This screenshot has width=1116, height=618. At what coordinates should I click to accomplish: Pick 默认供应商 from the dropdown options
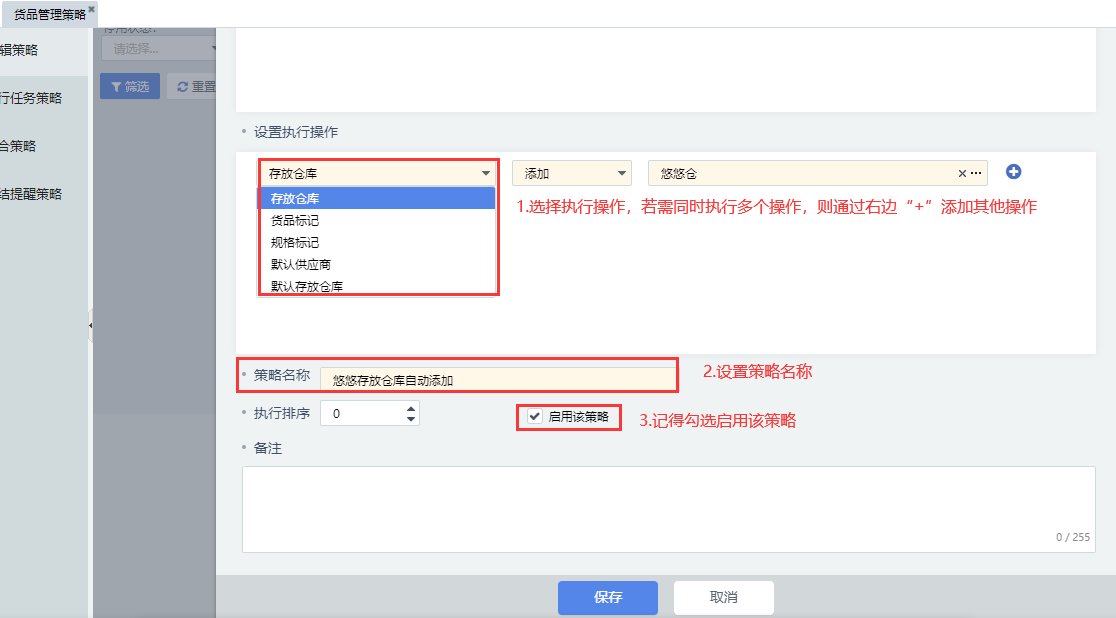coord(301,264)
